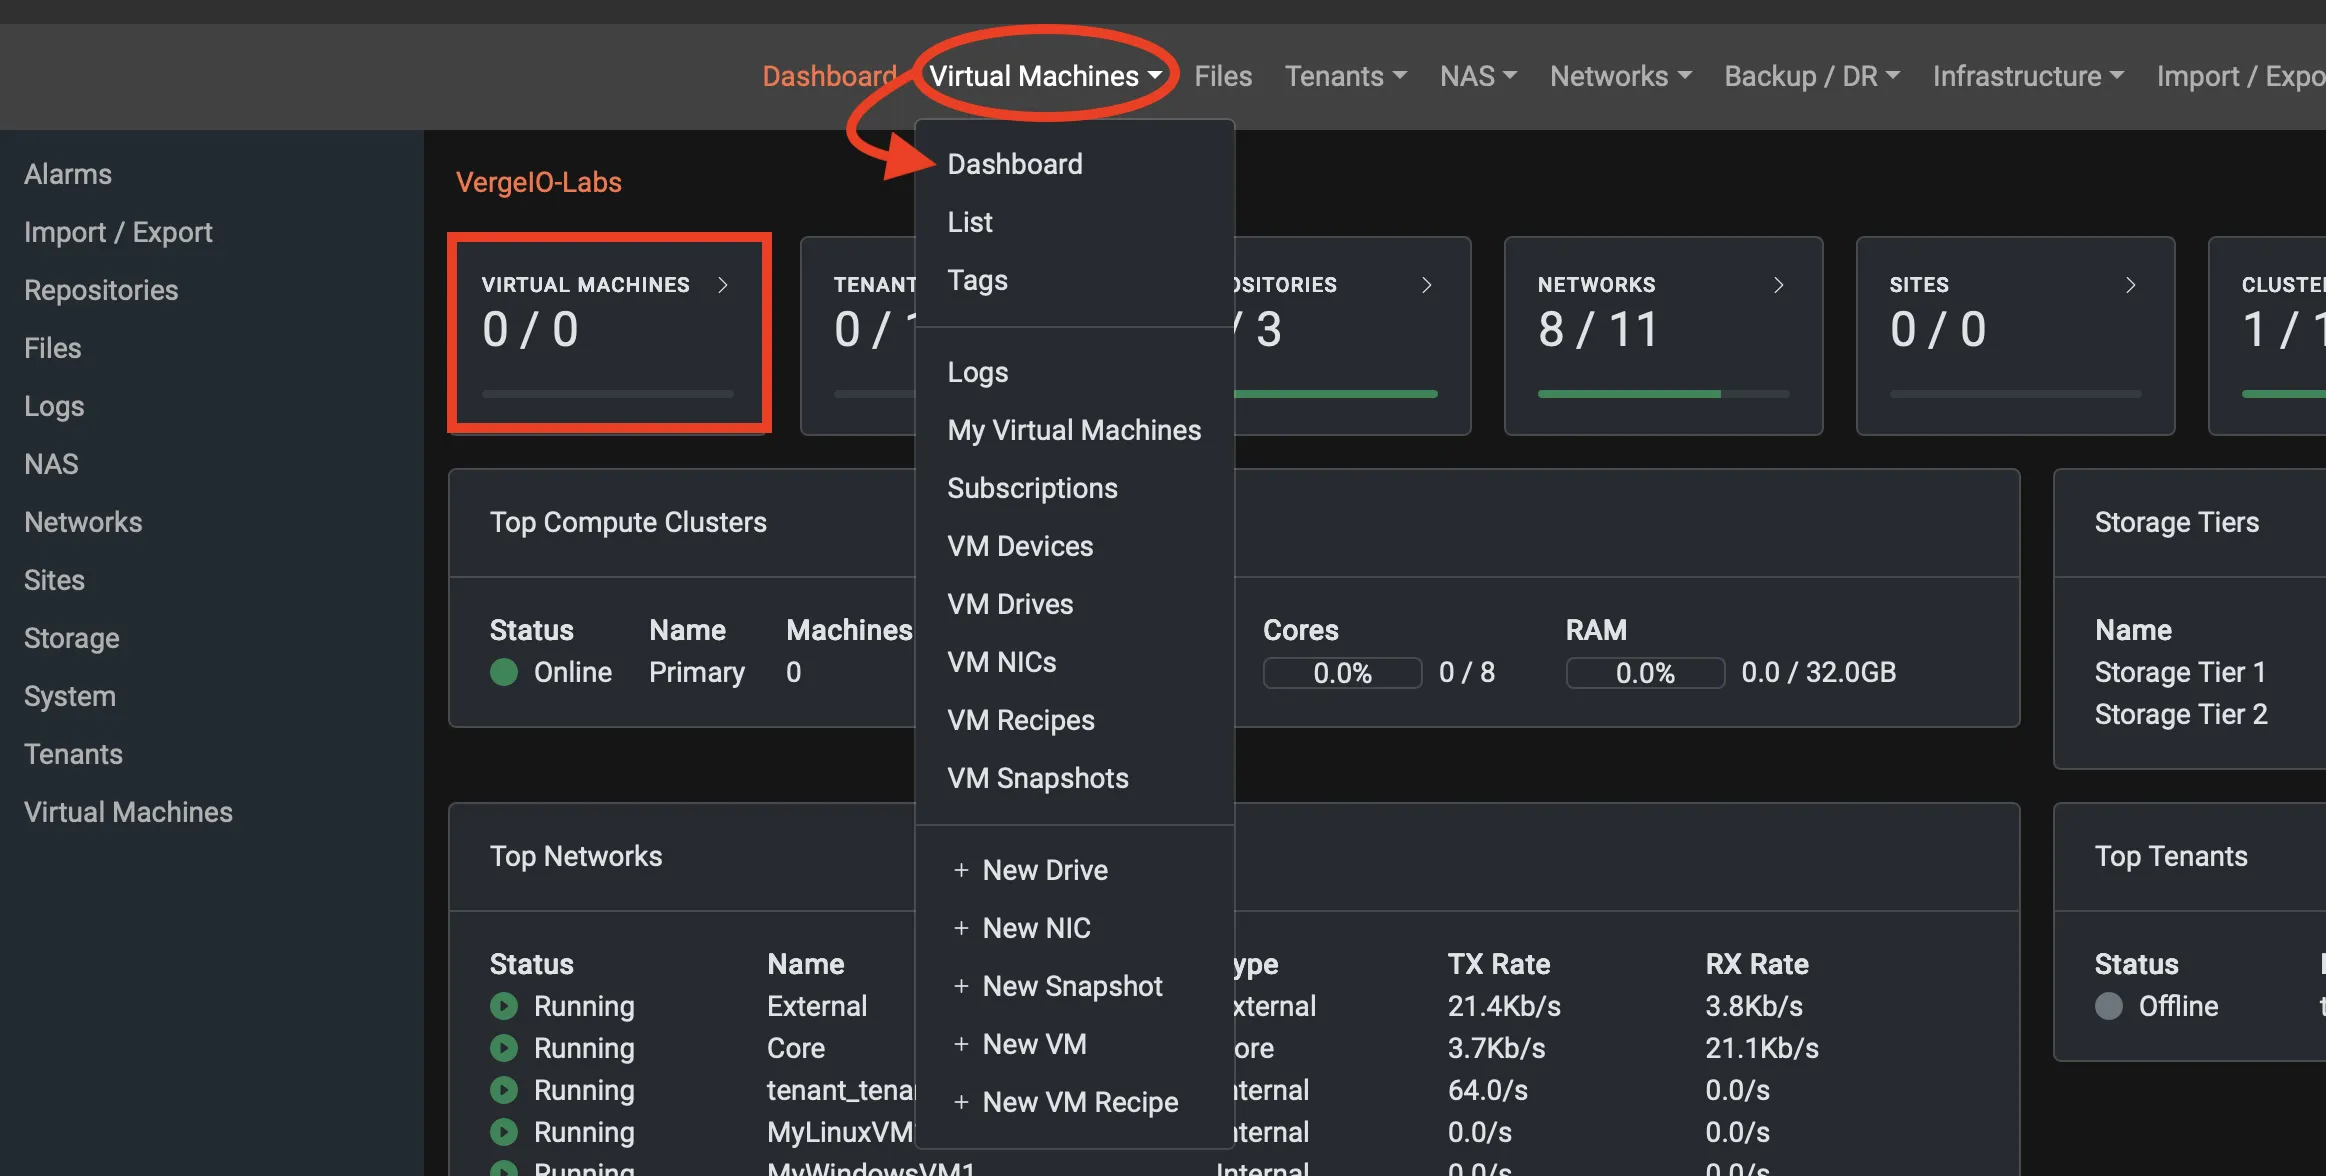Open the Backup / DR dropdown
This screenshot has height=1176, width=2326.
[x=1810, y=75]
